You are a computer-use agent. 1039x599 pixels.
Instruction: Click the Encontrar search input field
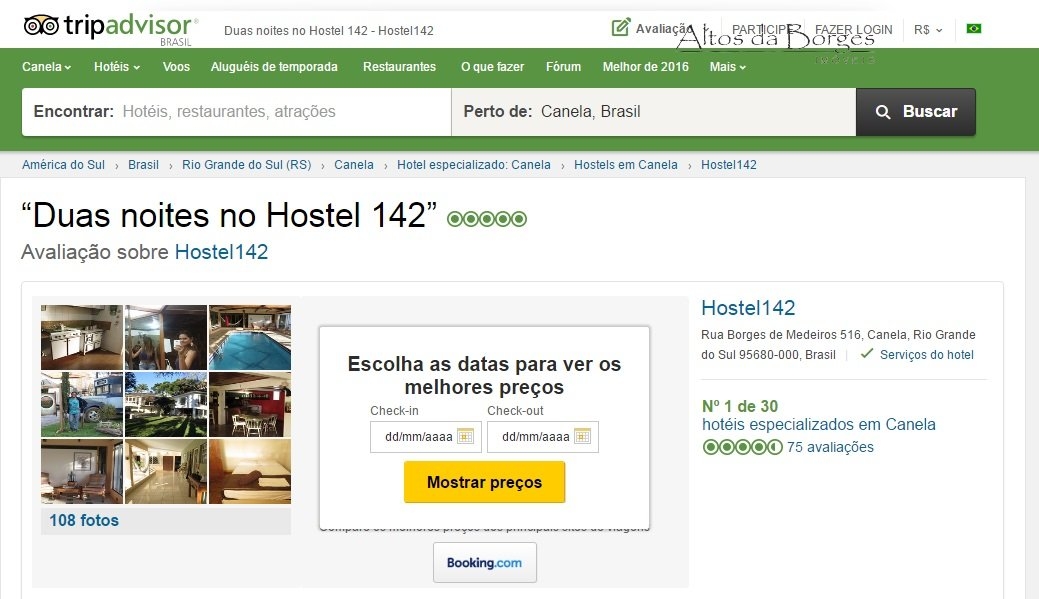(x=237, y=112)
